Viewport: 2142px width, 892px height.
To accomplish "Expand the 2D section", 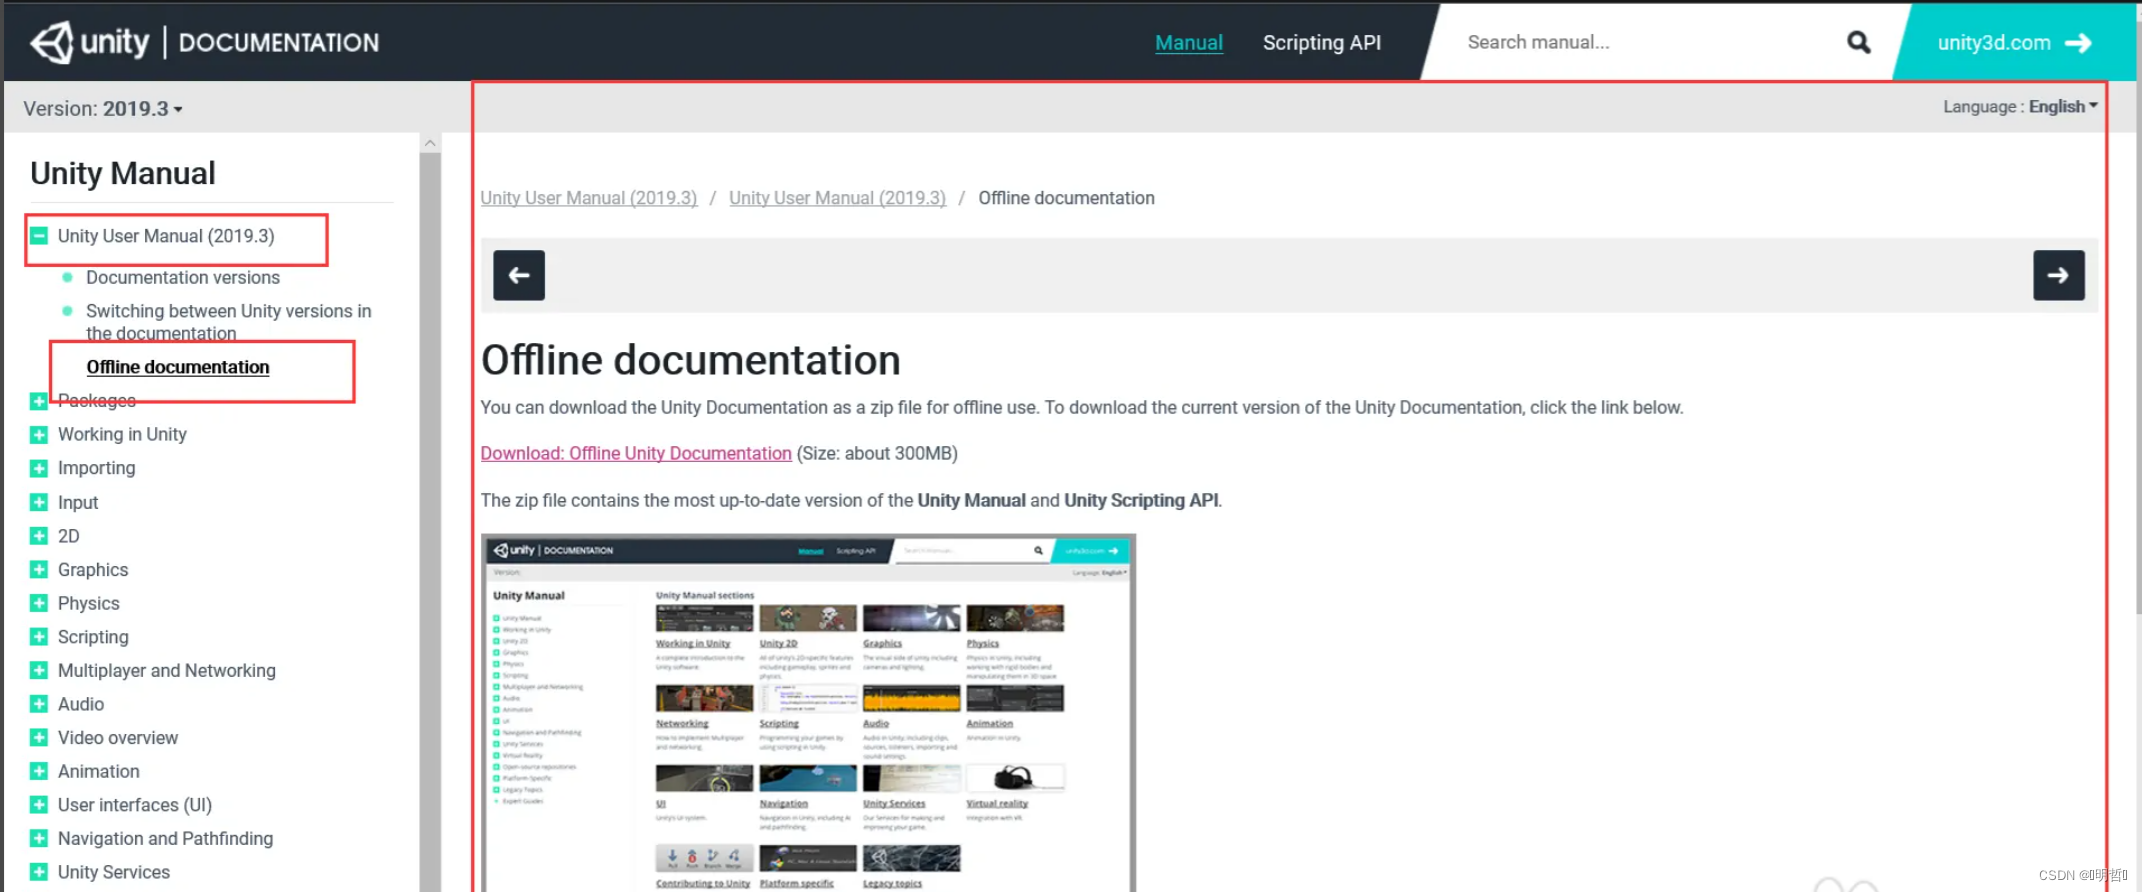I will (x=39, y=536).
